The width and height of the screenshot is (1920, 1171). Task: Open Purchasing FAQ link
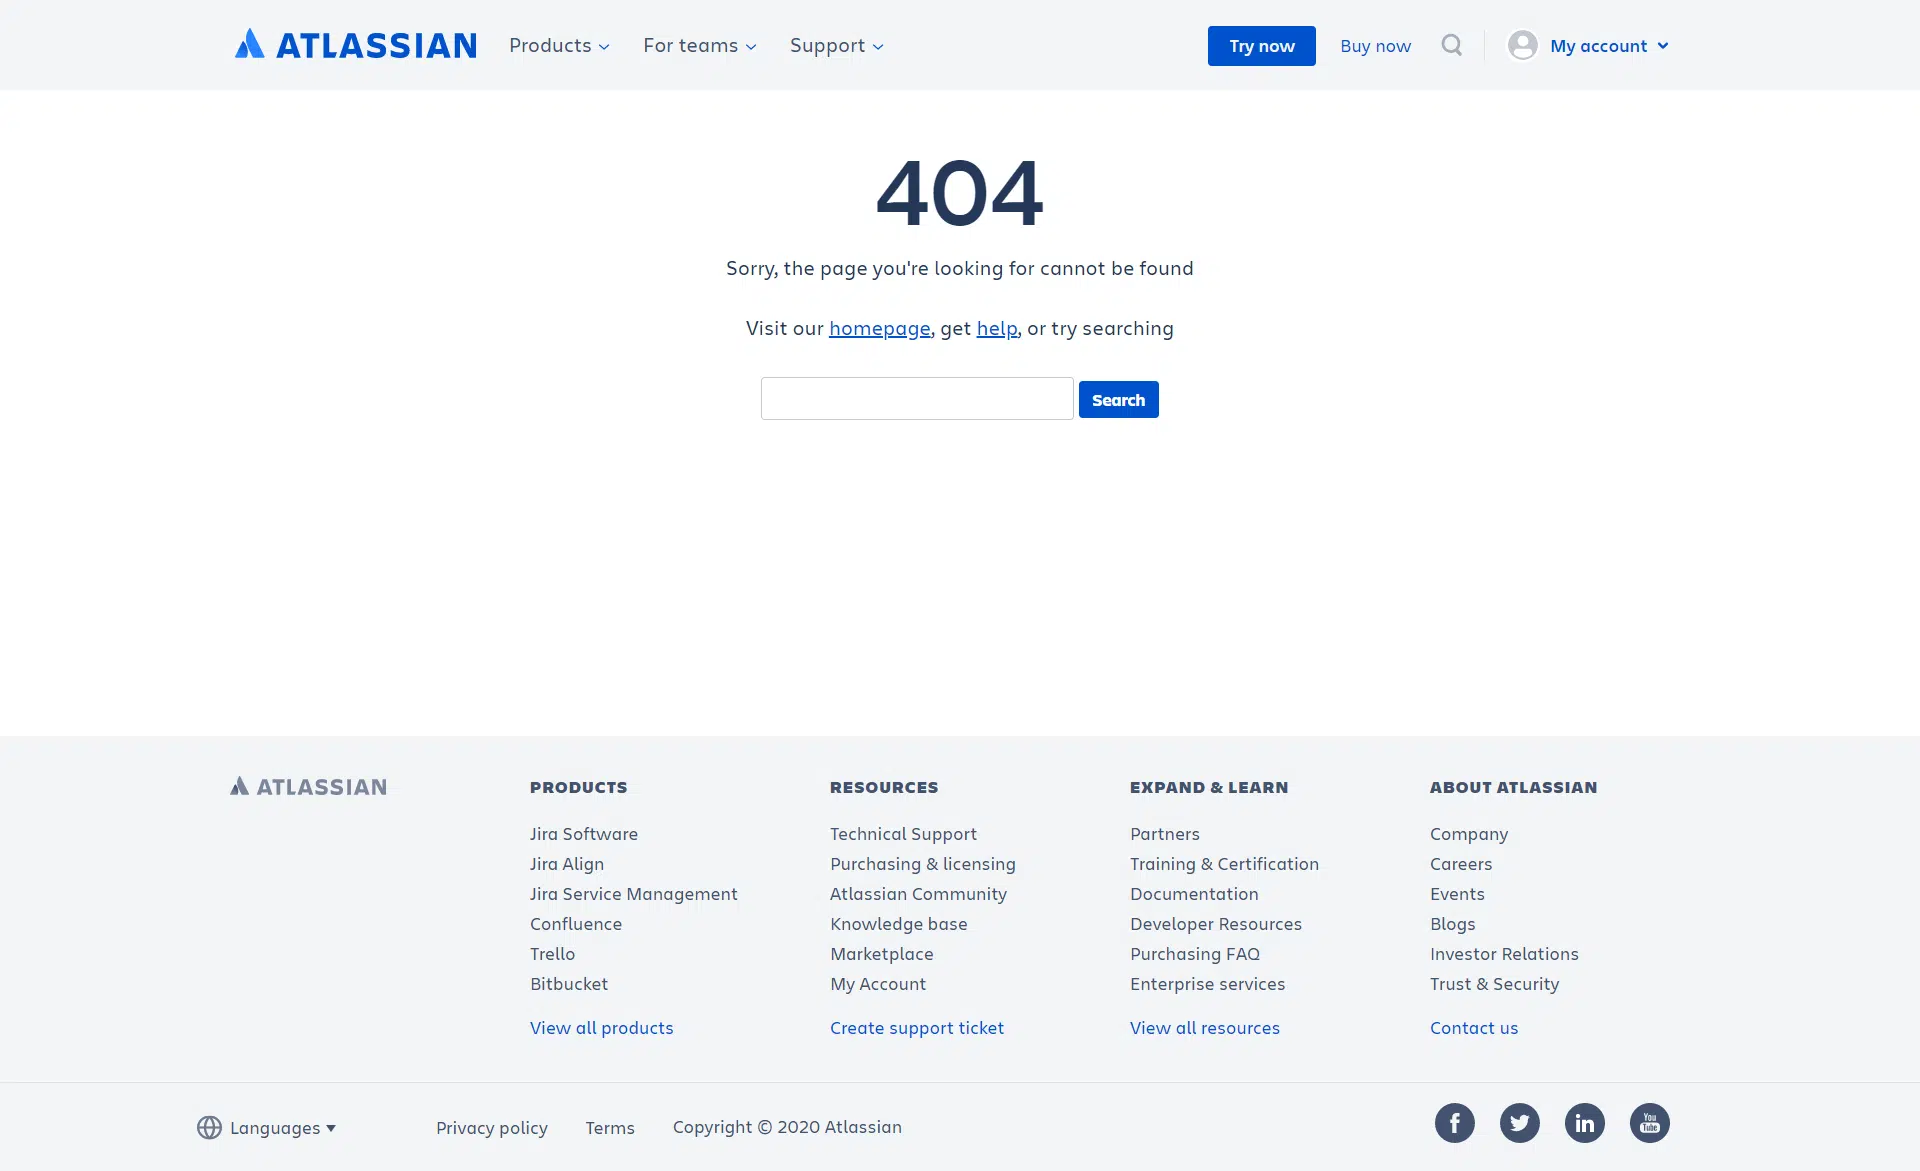[x=1195, y=954]
